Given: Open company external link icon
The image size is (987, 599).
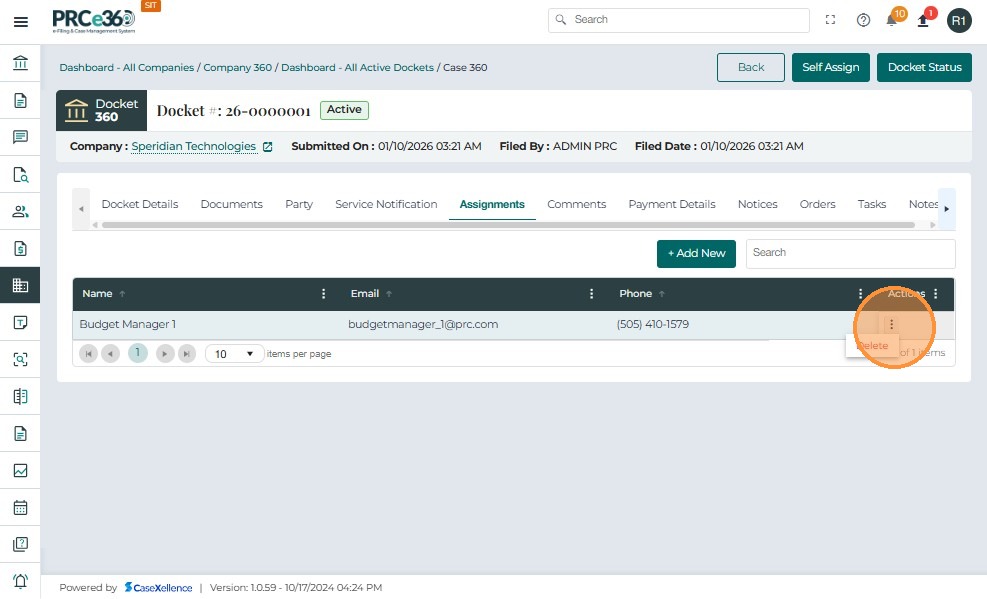Looking at the screenshot, I should click(x=268, y=147).
